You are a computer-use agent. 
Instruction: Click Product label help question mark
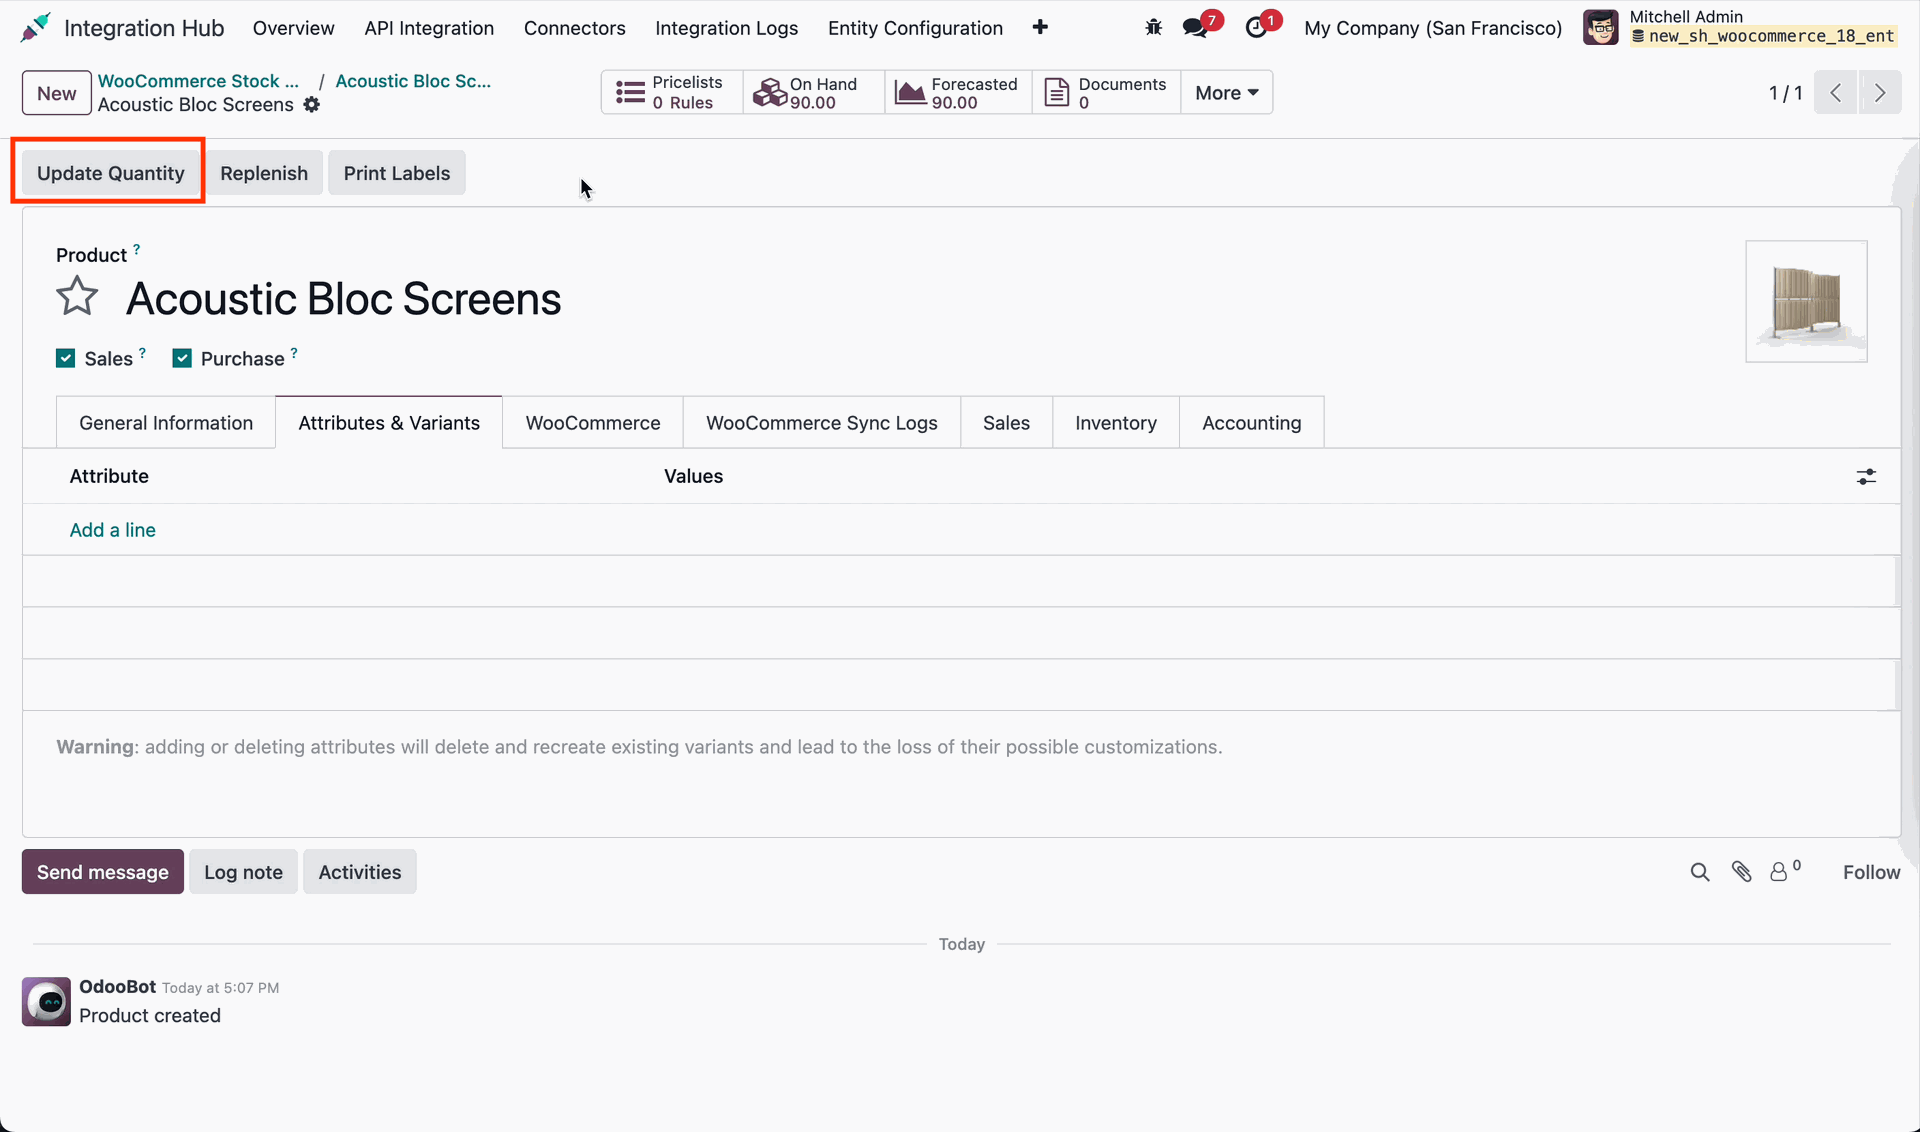[x=136, y=249]
